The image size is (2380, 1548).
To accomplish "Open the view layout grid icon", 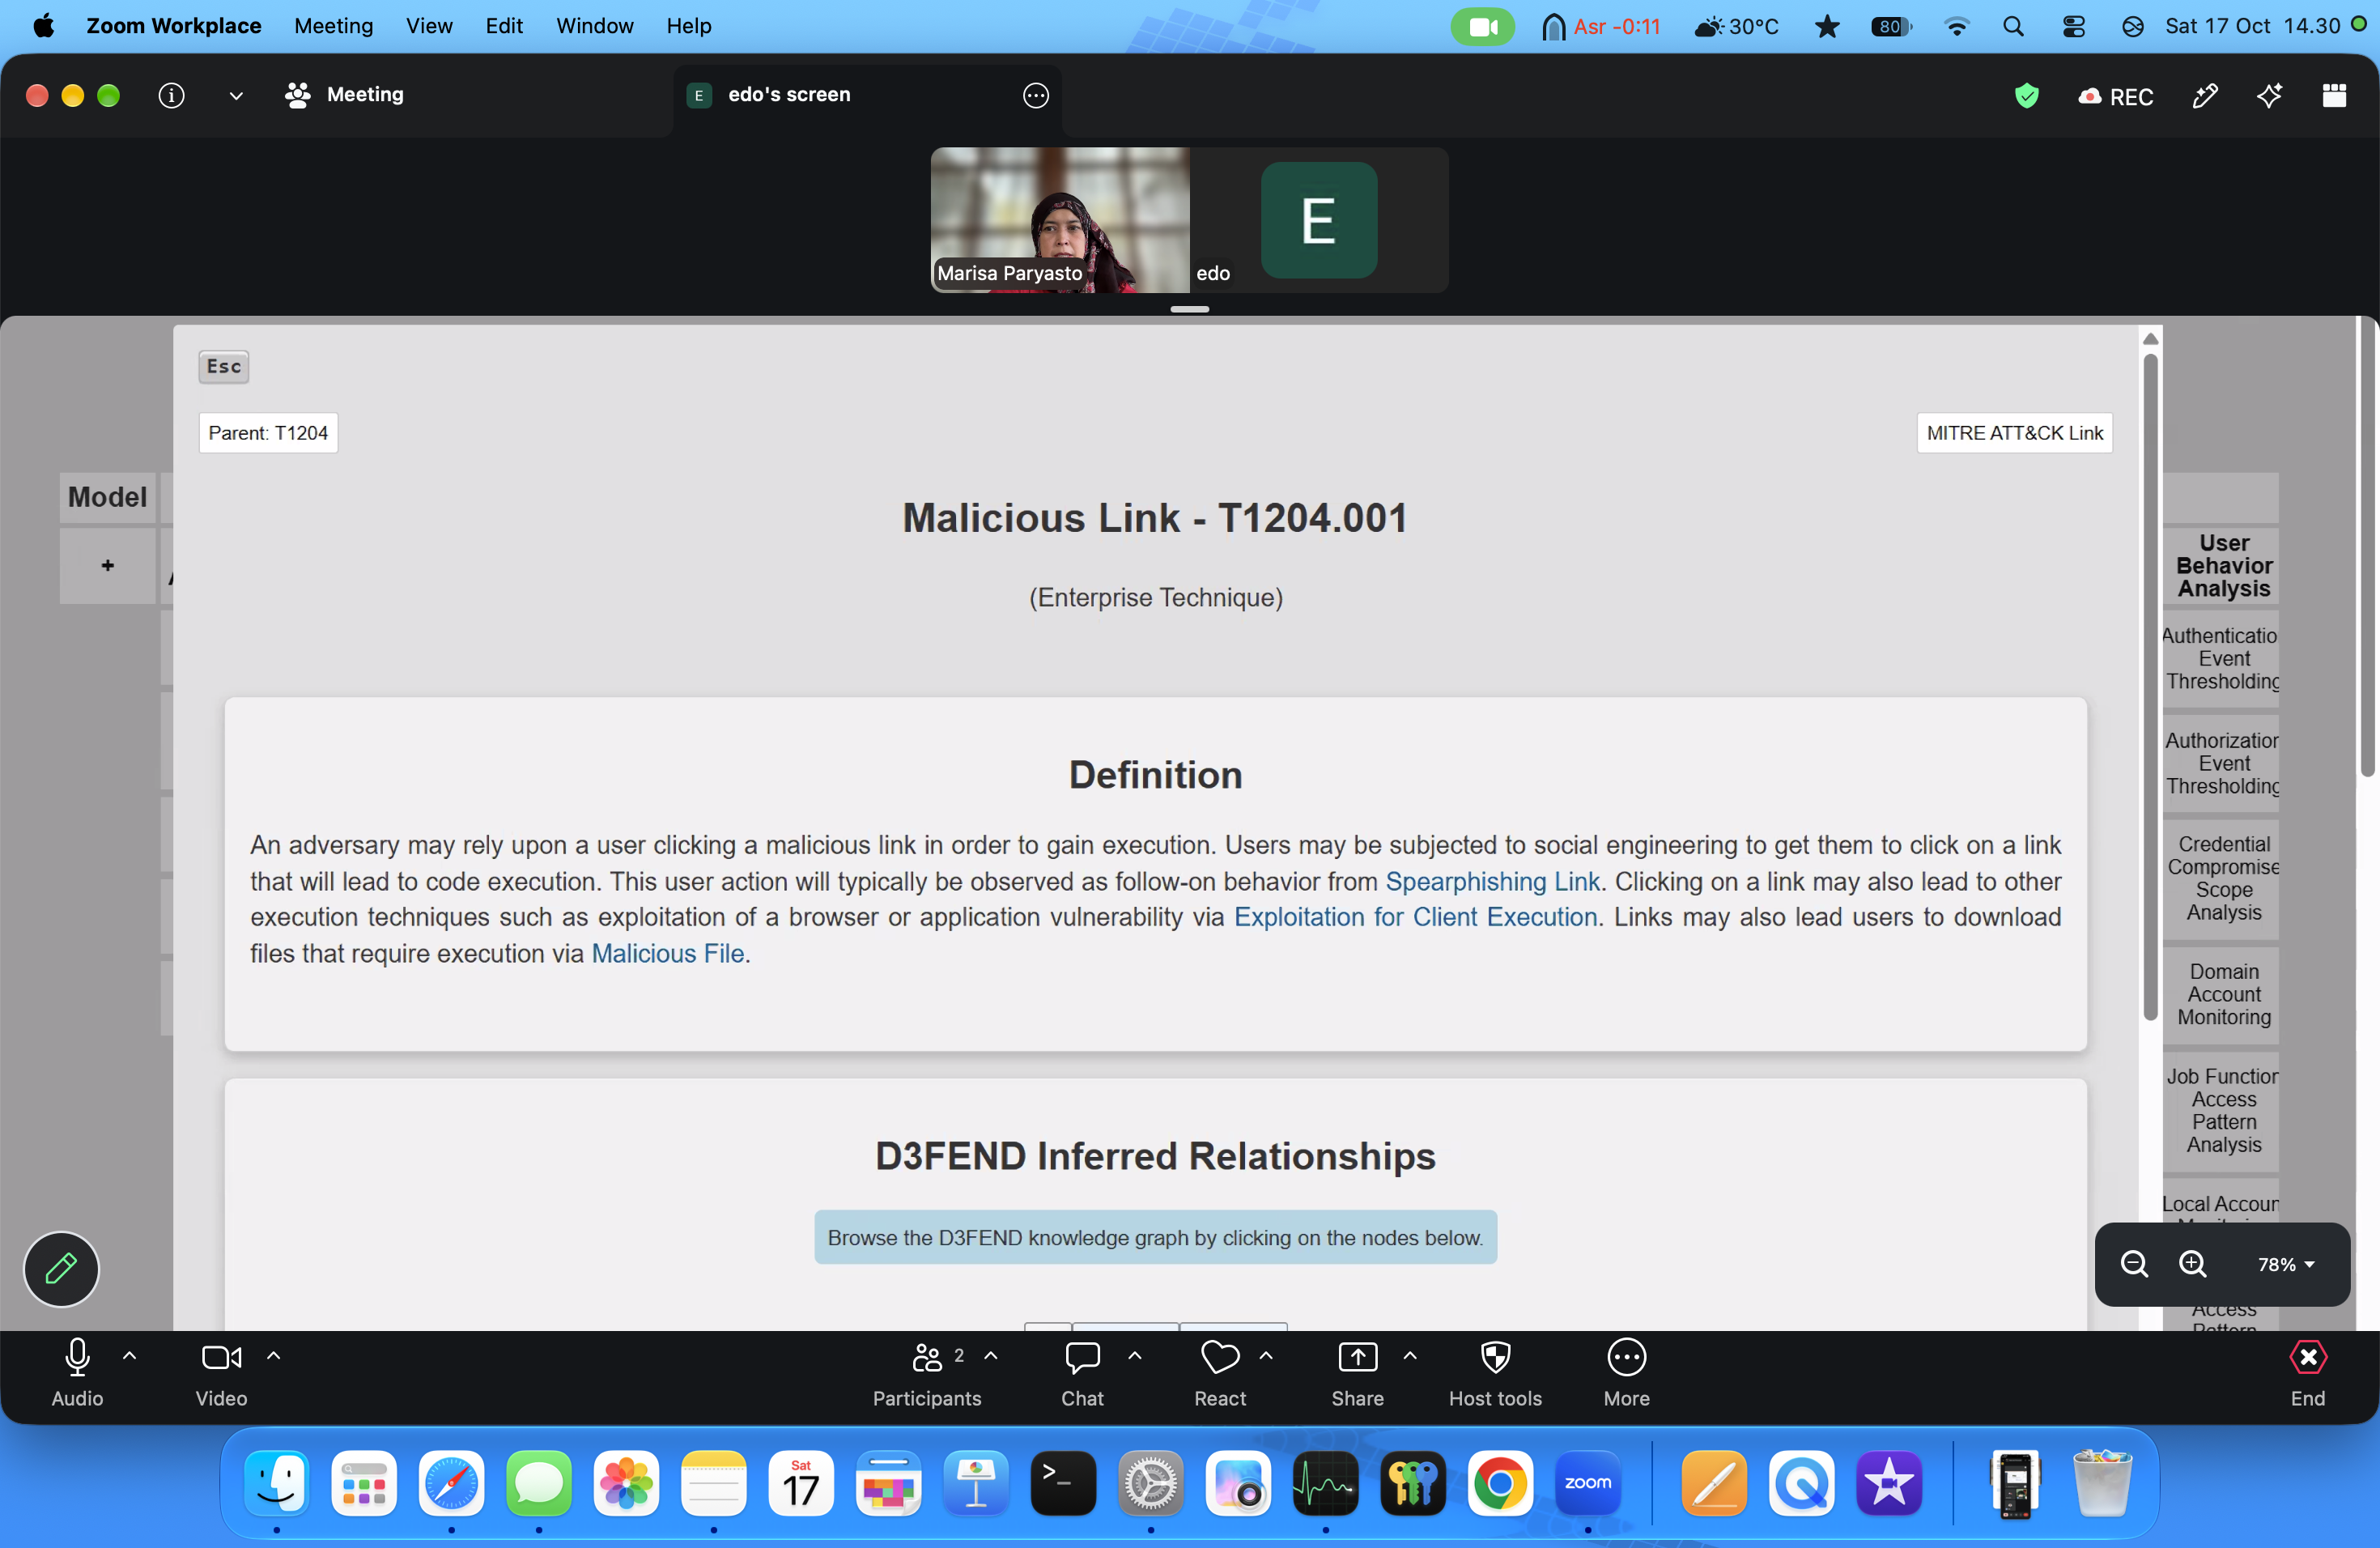I will coord(2334,96).
